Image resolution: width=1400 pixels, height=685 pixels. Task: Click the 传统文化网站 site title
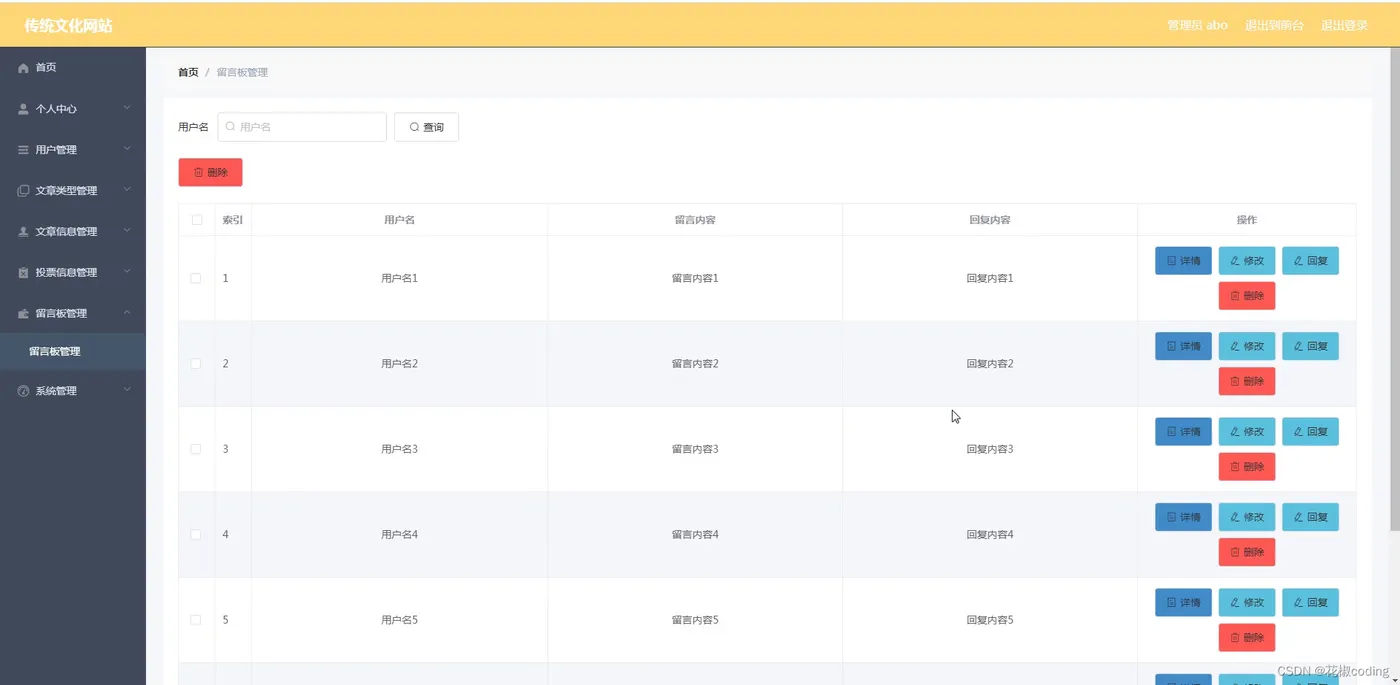pyautogui.click(x=68, y=25)
